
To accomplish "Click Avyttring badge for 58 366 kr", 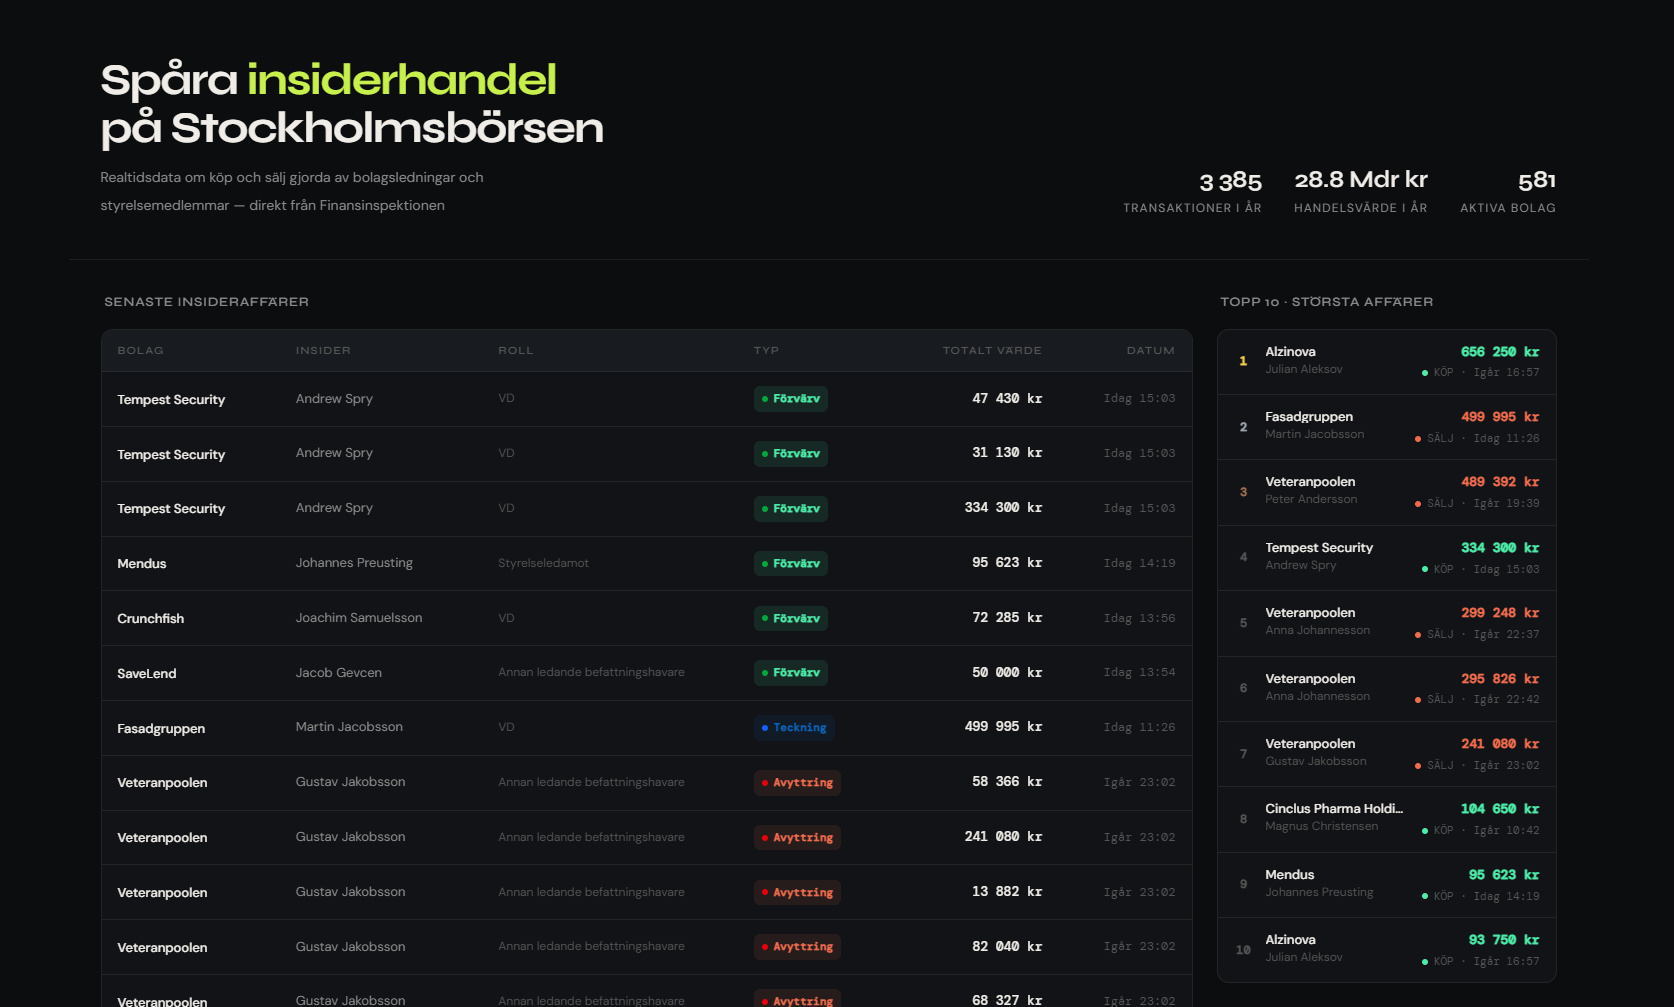I will click(x=796, y=783).
